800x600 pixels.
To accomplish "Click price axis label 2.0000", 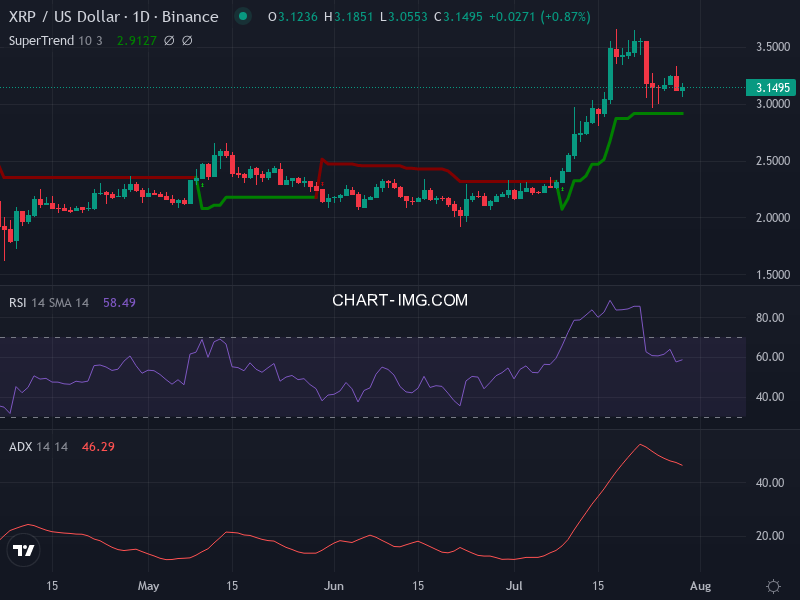I will [773, 218].
